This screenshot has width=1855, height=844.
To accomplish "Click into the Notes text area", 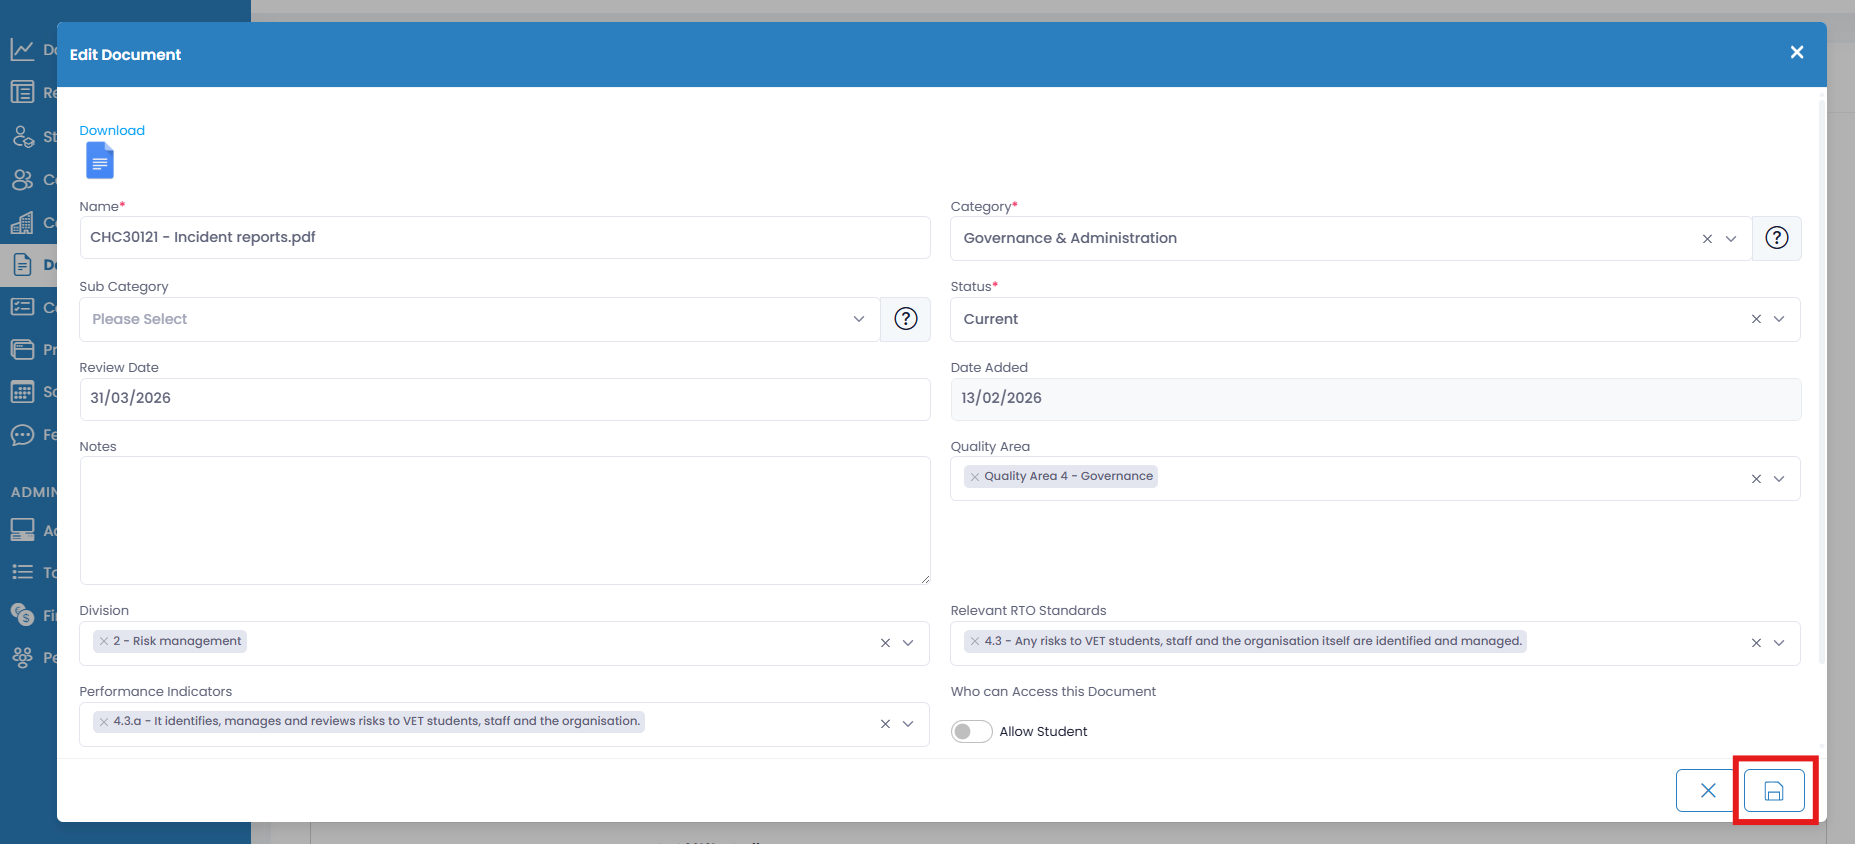I will (x=505, y=520).
